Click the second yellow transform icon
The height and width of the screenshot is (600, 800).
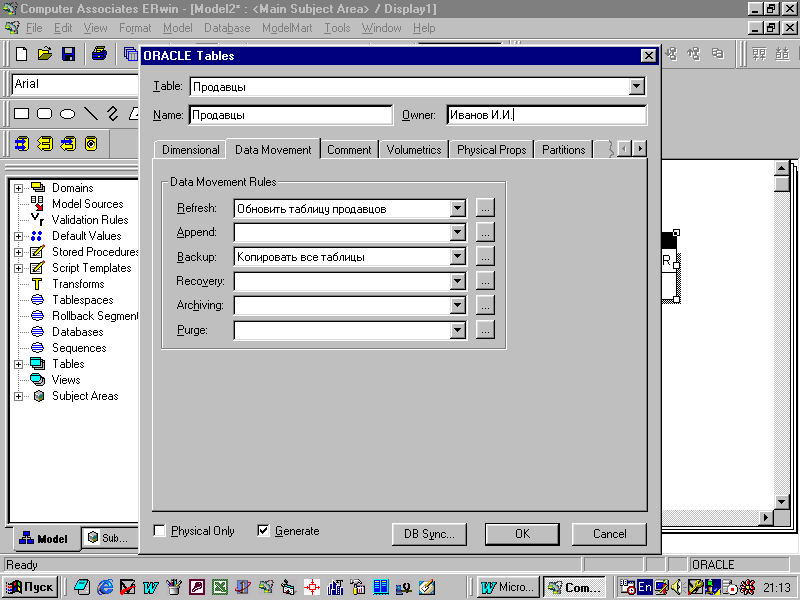(45, 144)
